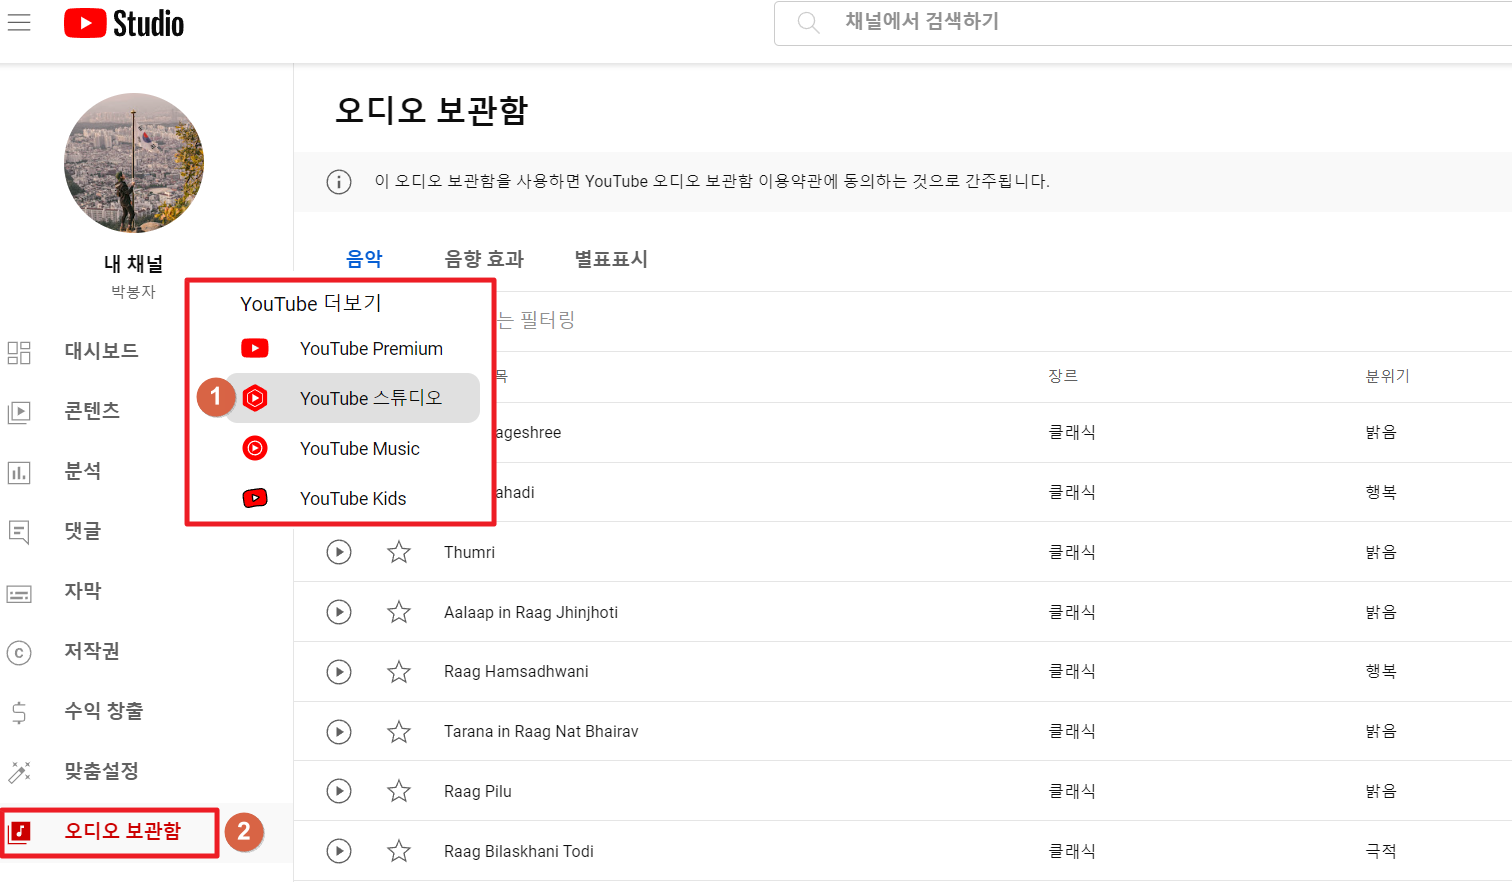The height and width of the screenshot is (882, 1512).
Task: Click the title Raag Pilu
Action: coord(478,791)
